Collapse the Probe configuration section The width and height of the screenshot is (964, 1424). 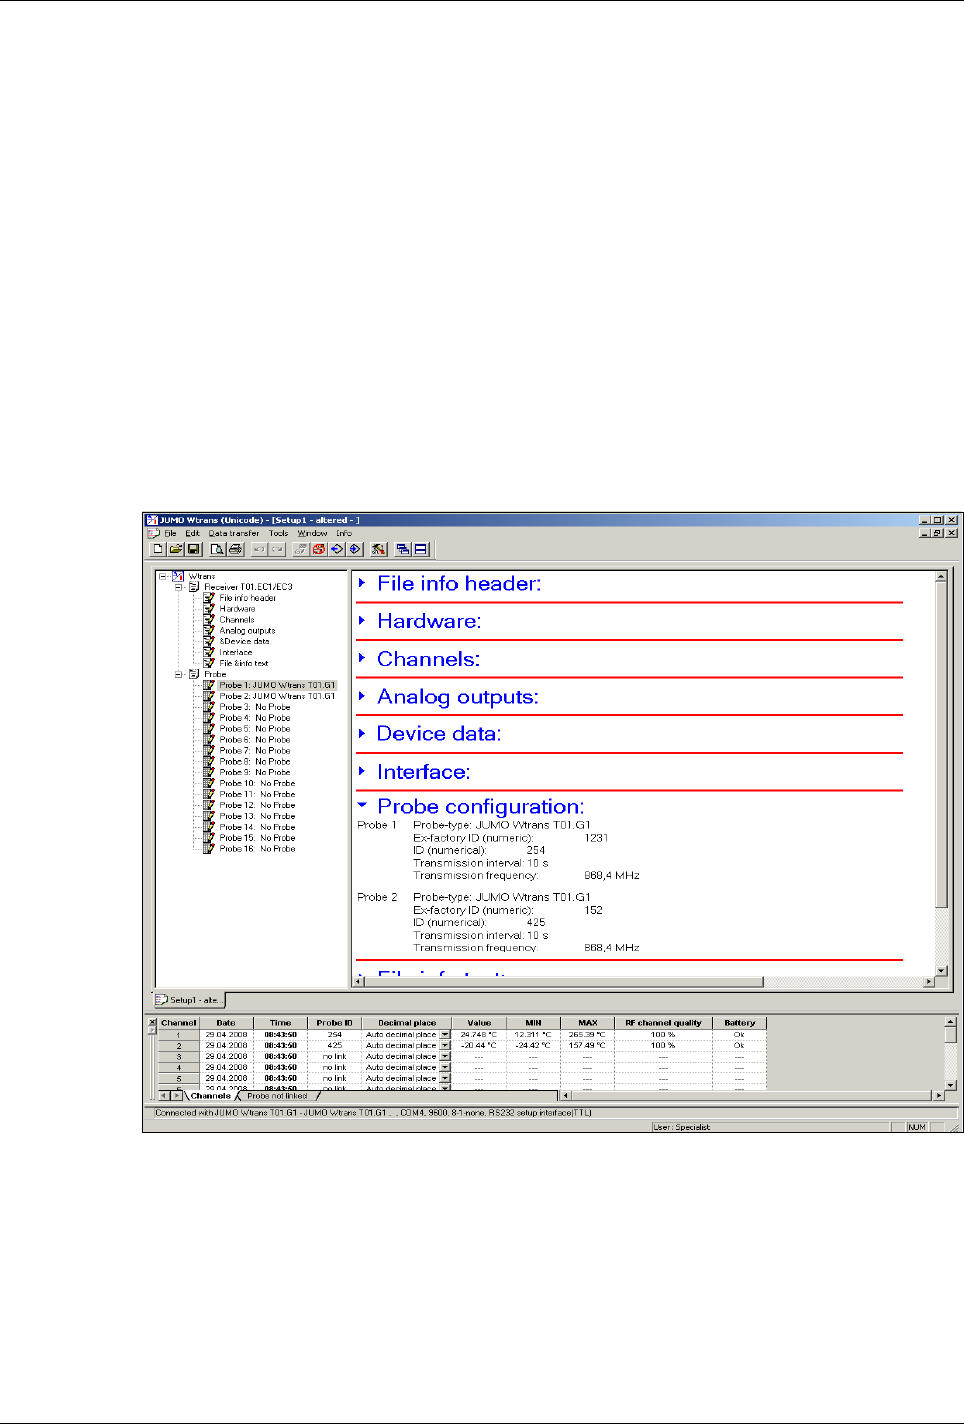[x=362, y=804]
